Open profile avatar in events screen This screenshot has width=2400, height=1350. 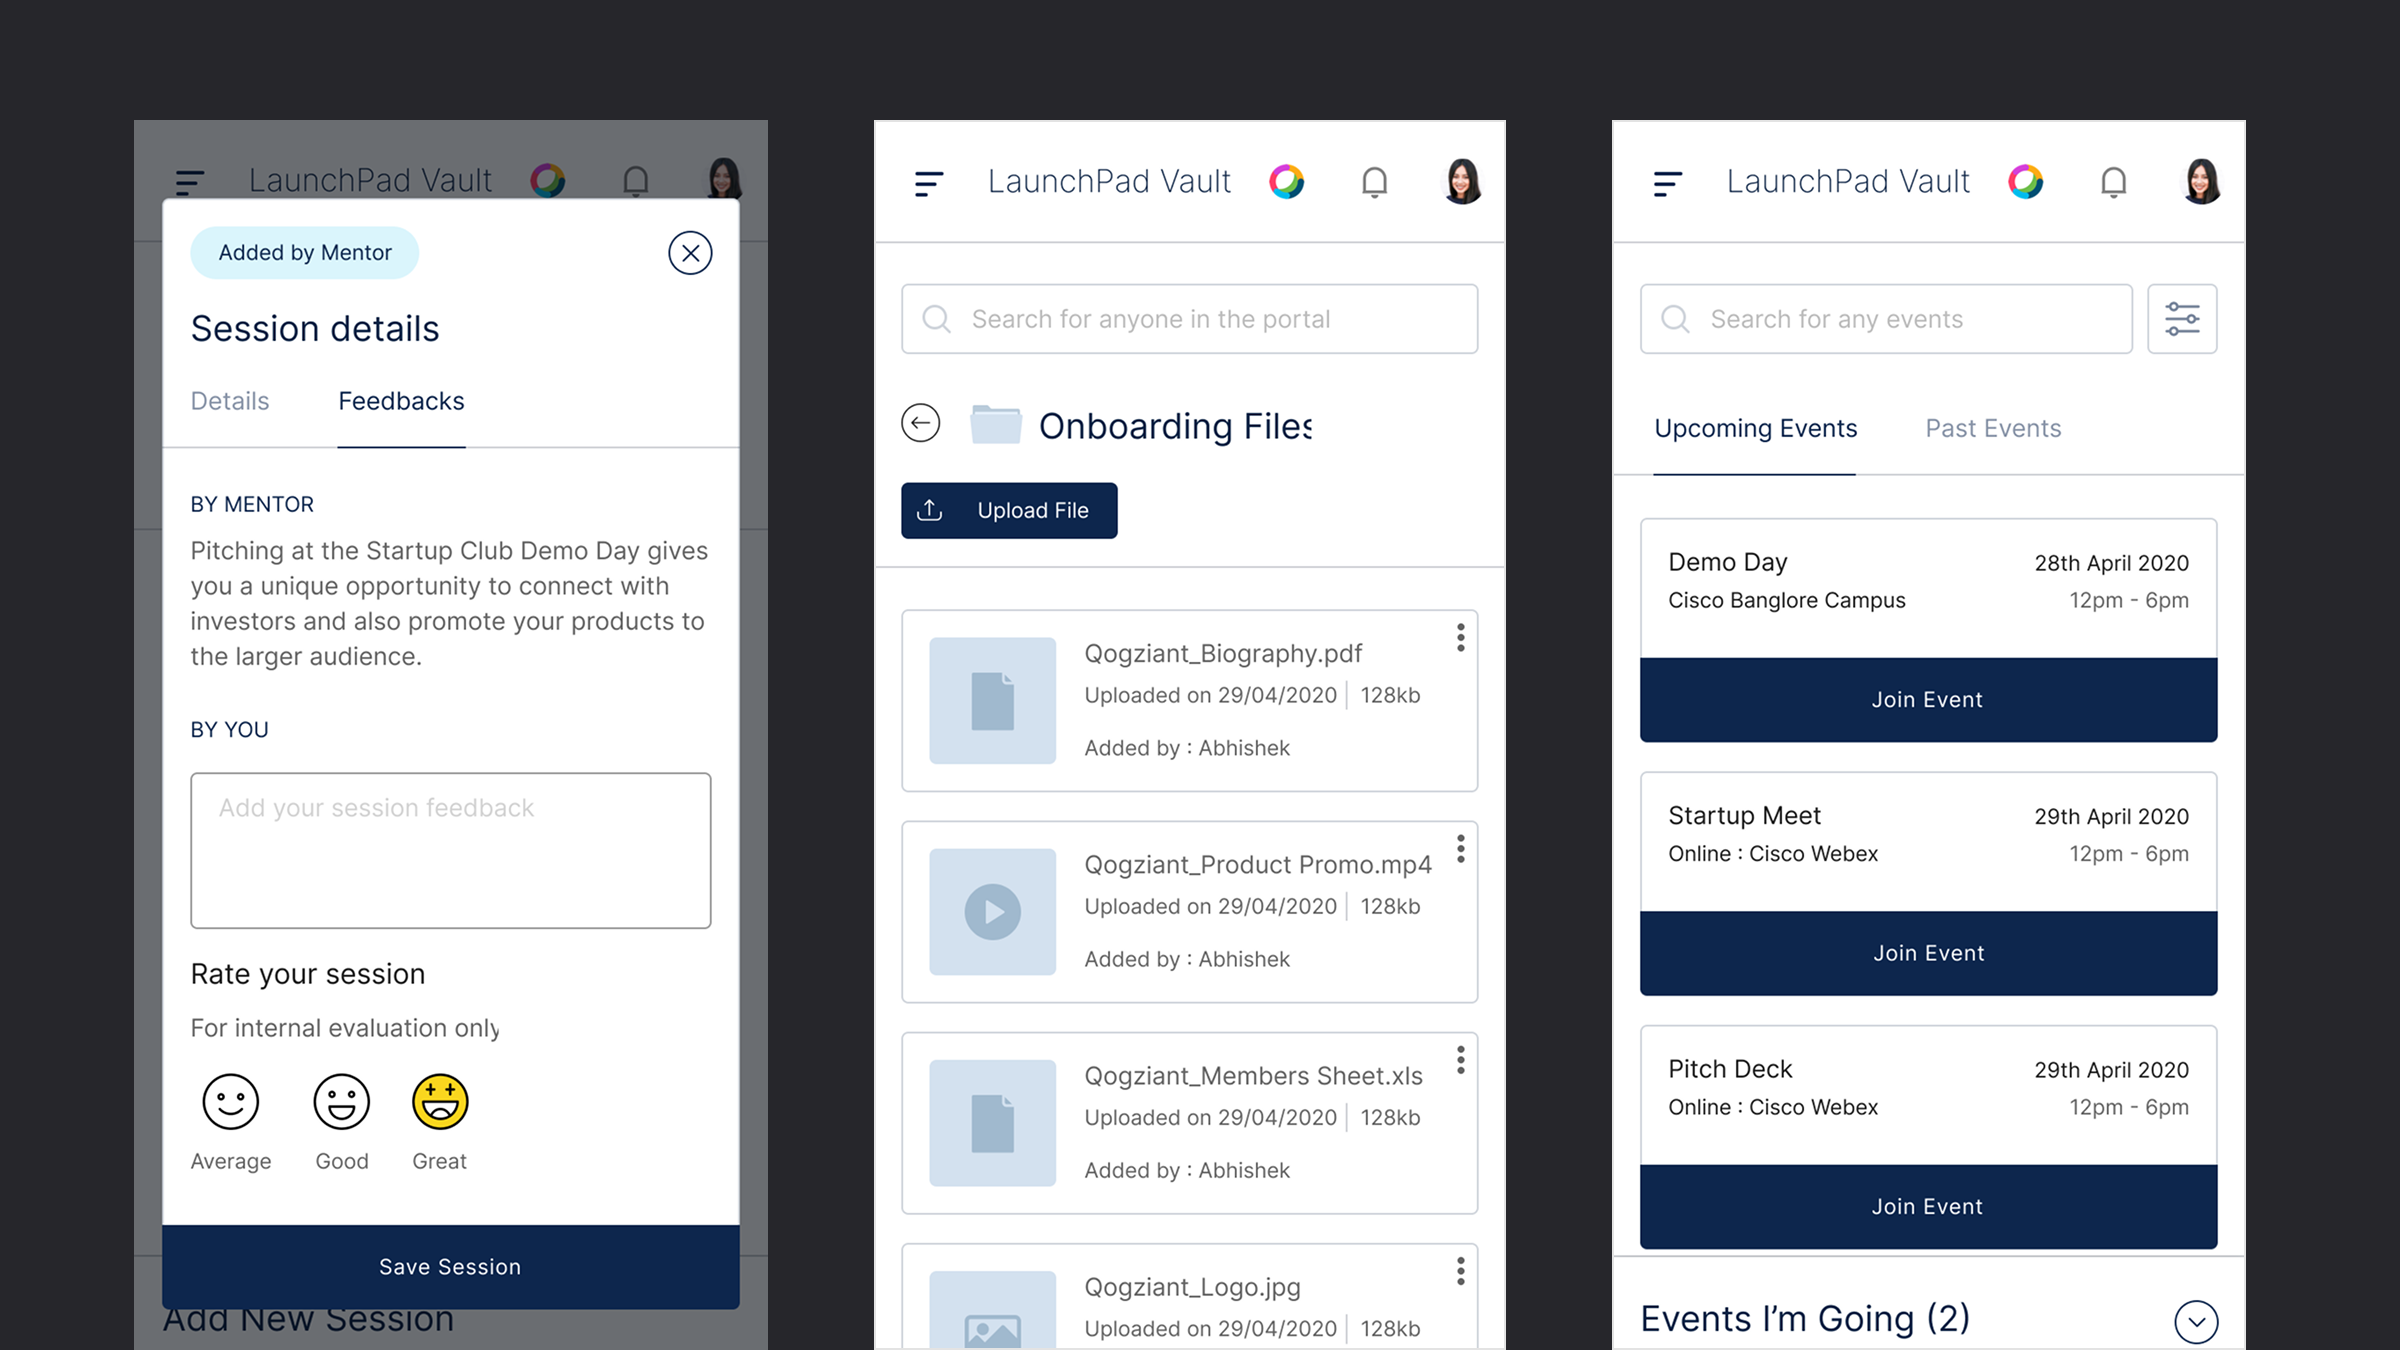2202,181
